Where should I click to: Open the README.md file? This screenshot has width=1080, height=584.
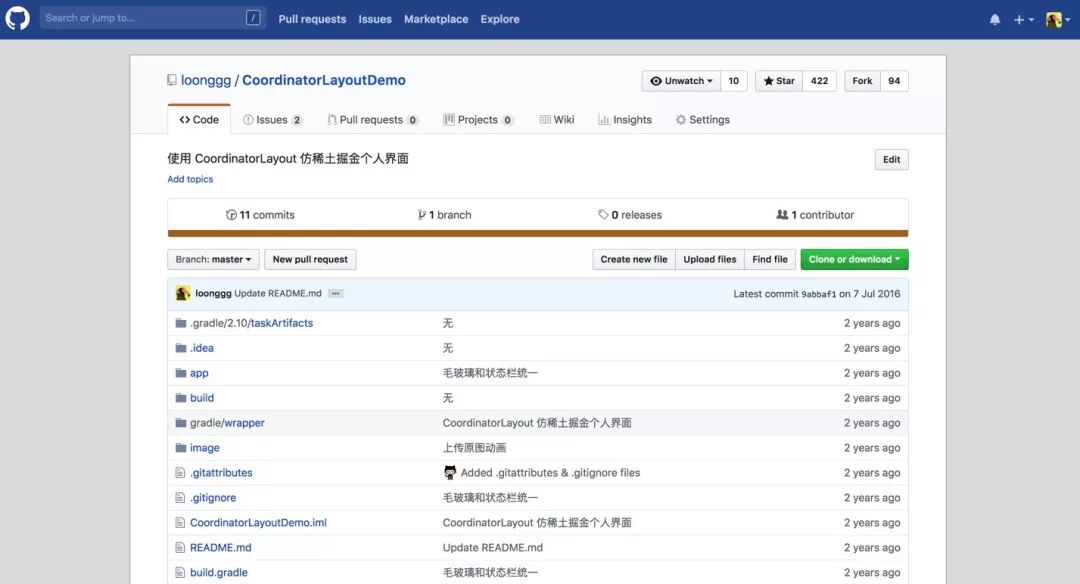click(220, 548)
